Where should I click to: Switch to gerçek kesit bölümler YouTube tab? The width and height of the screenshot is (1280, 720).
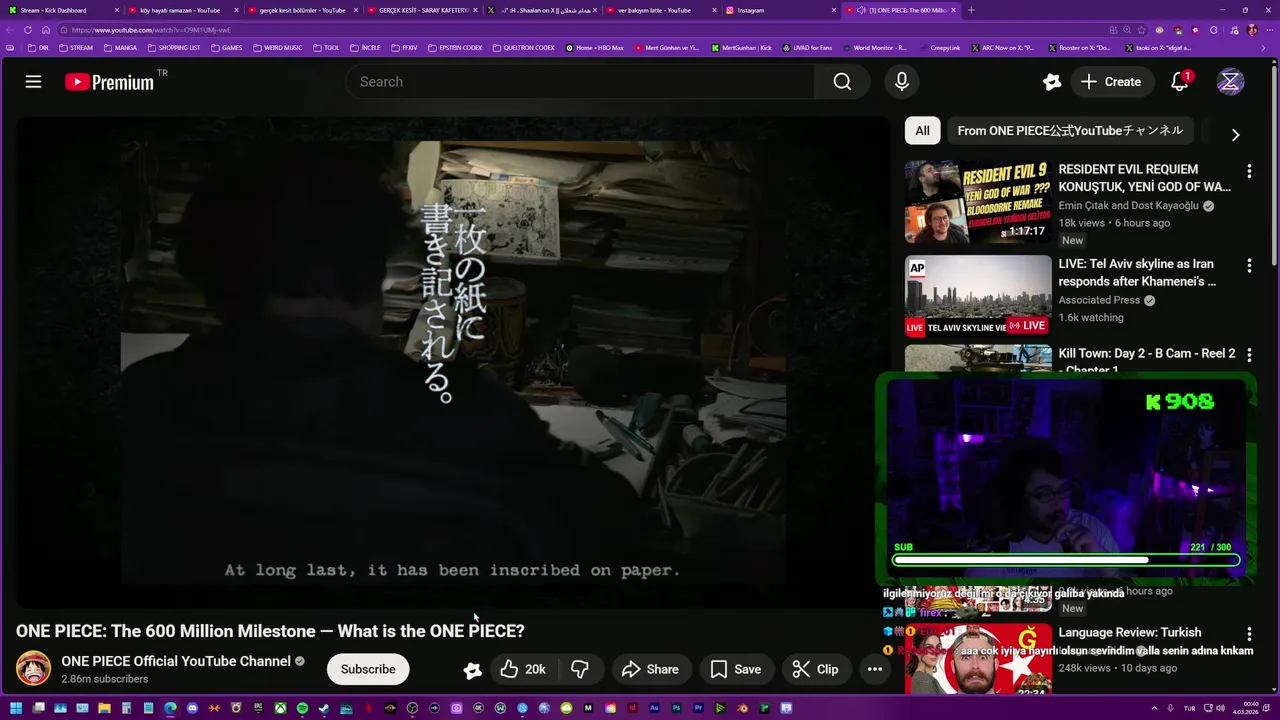click(302, 10)
